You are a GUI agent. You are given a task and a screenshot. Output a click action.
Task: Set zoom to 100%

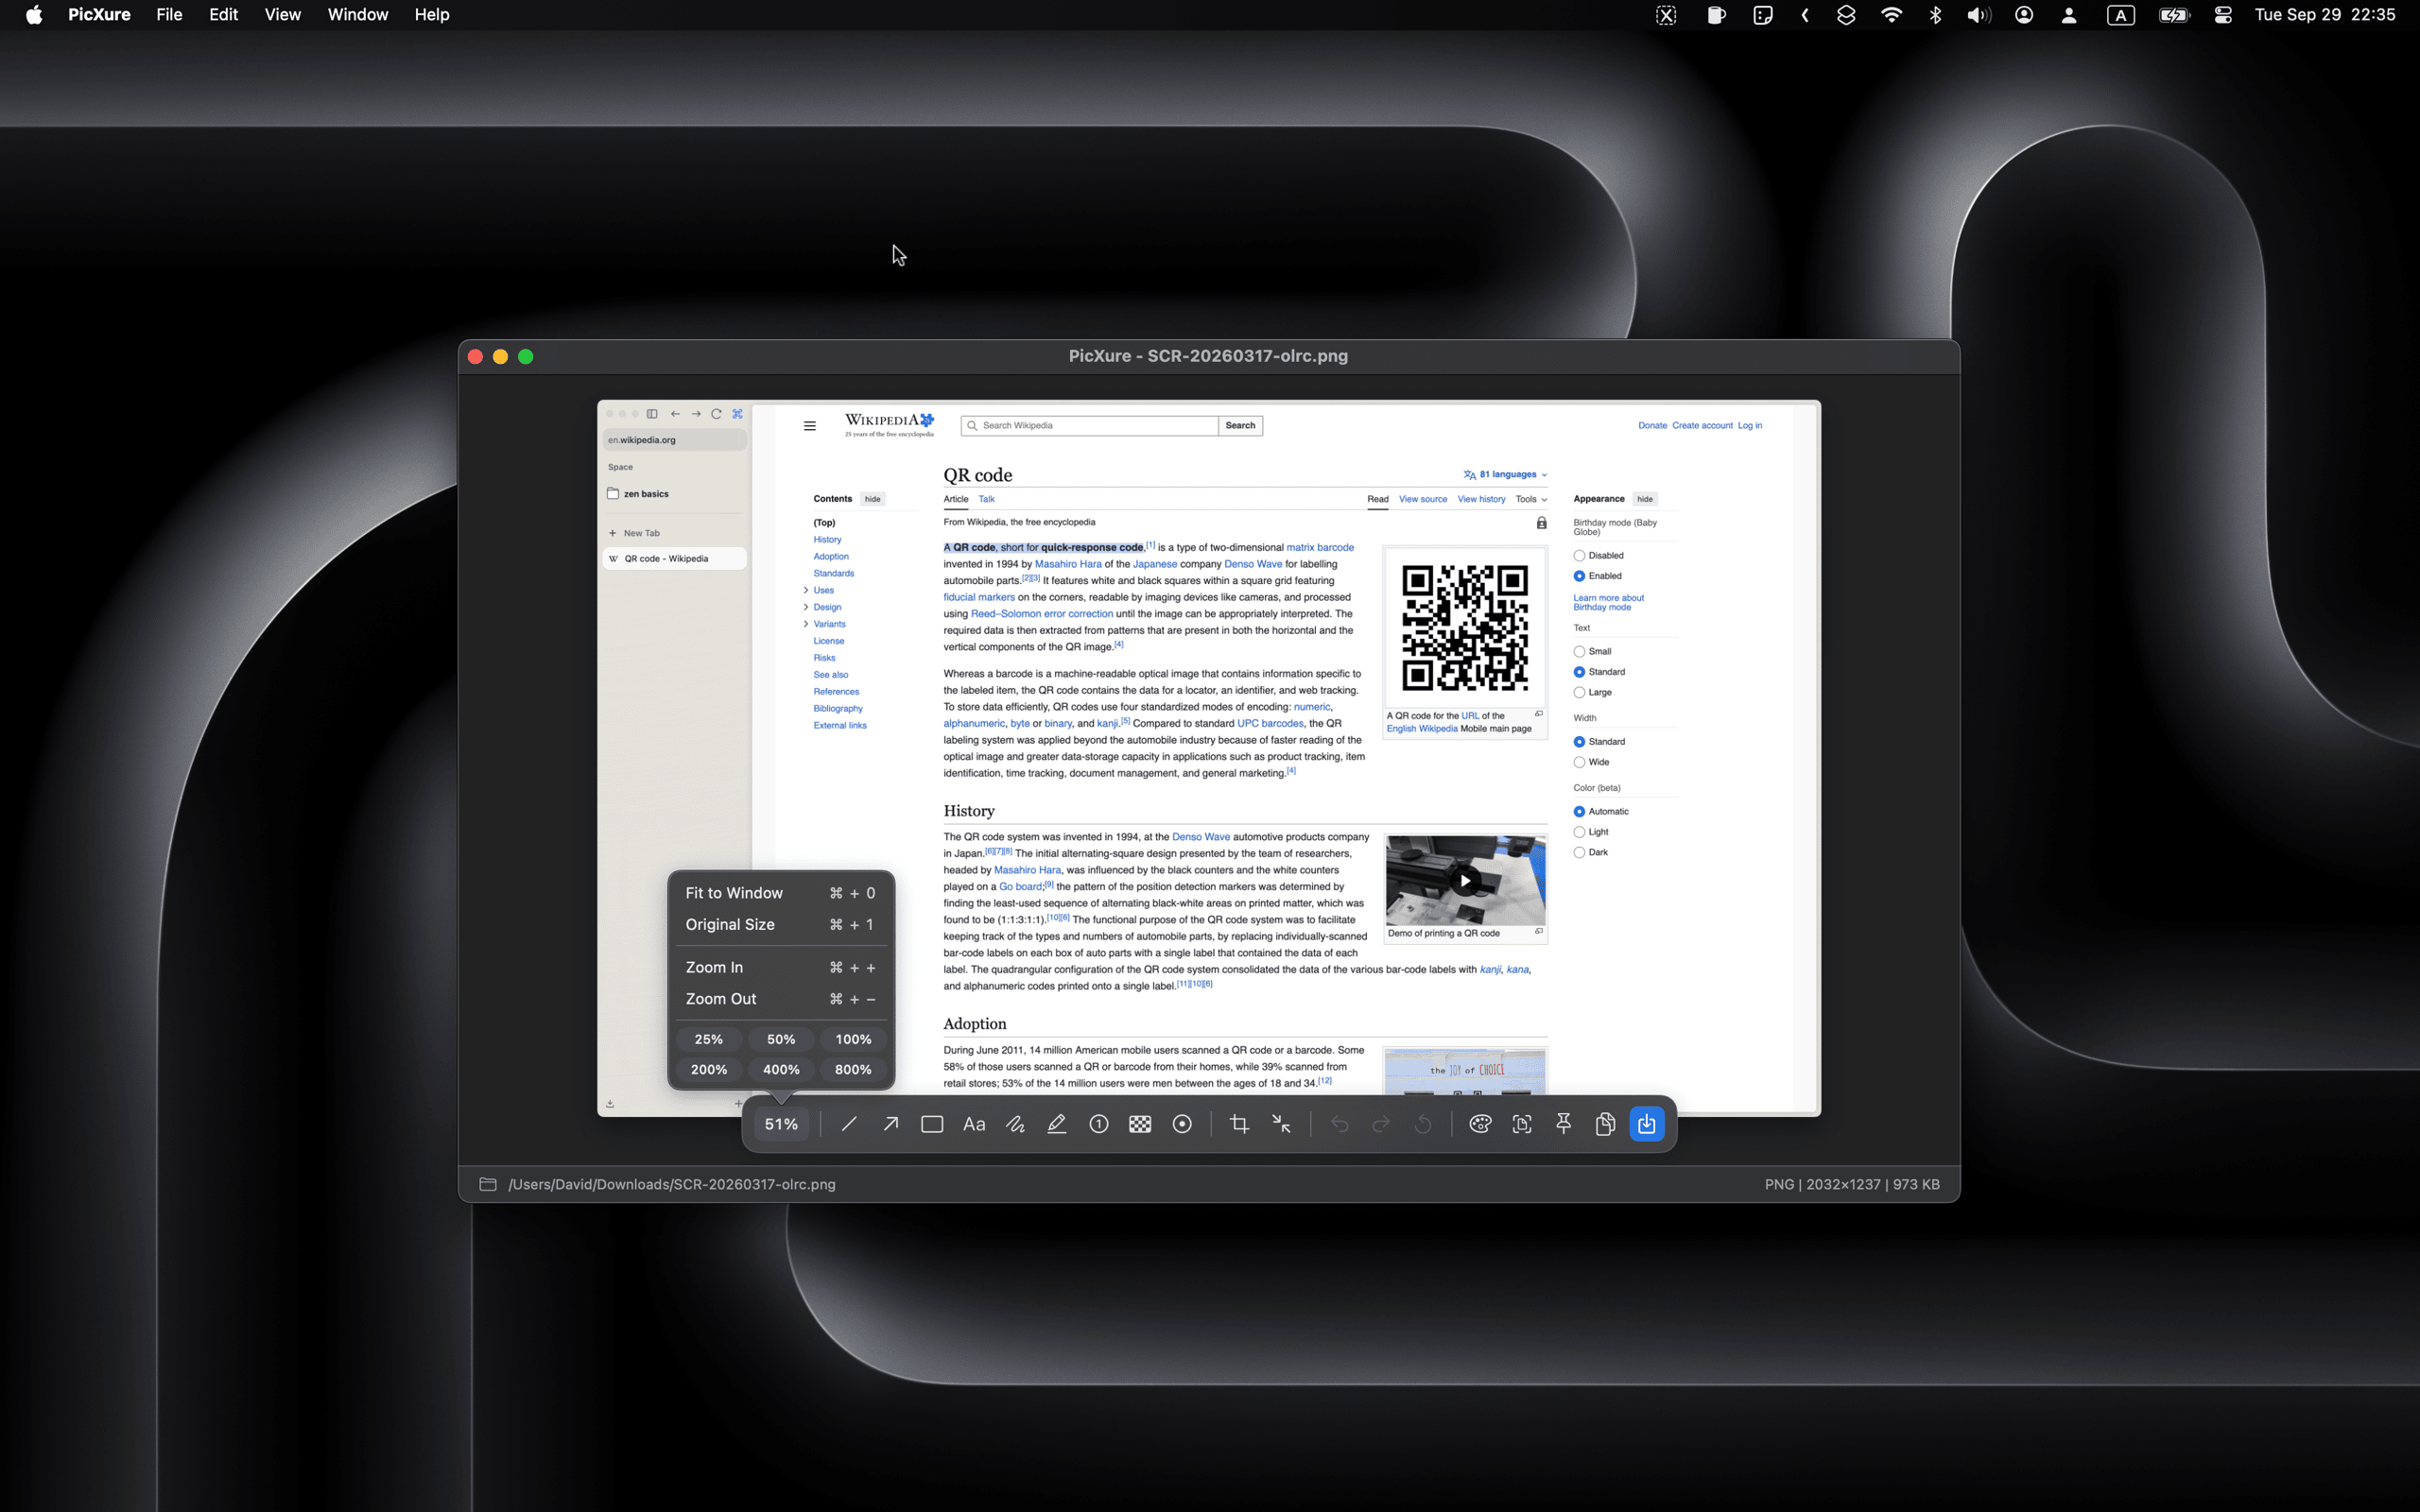point(853,1039)
